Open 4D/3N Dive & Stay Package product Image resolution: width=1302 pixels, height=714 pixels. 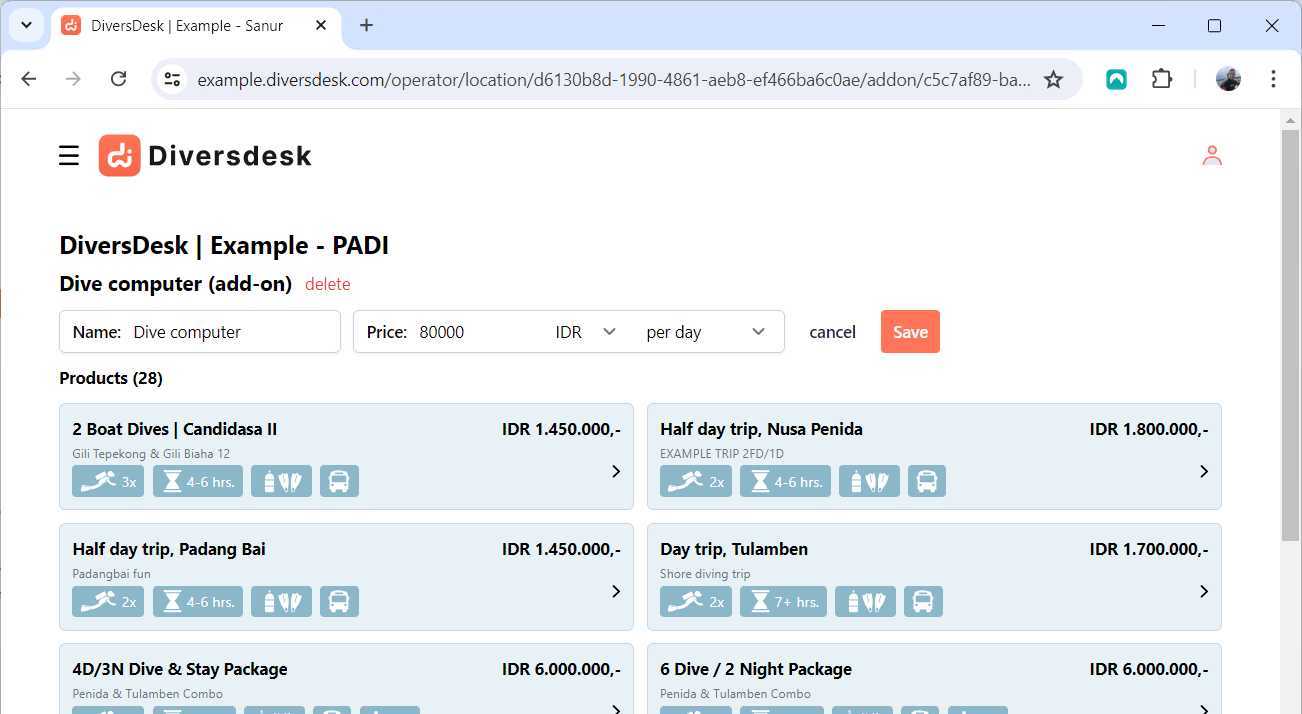[346, 679]
